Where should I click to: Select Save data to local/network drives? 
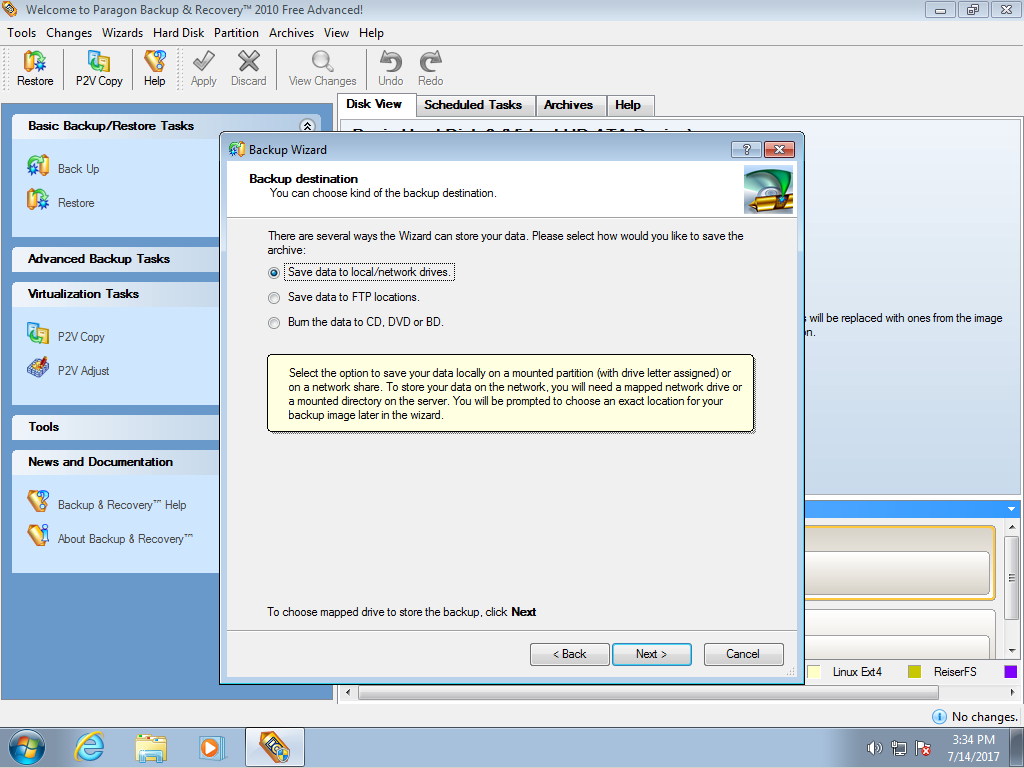coord(274,272)
